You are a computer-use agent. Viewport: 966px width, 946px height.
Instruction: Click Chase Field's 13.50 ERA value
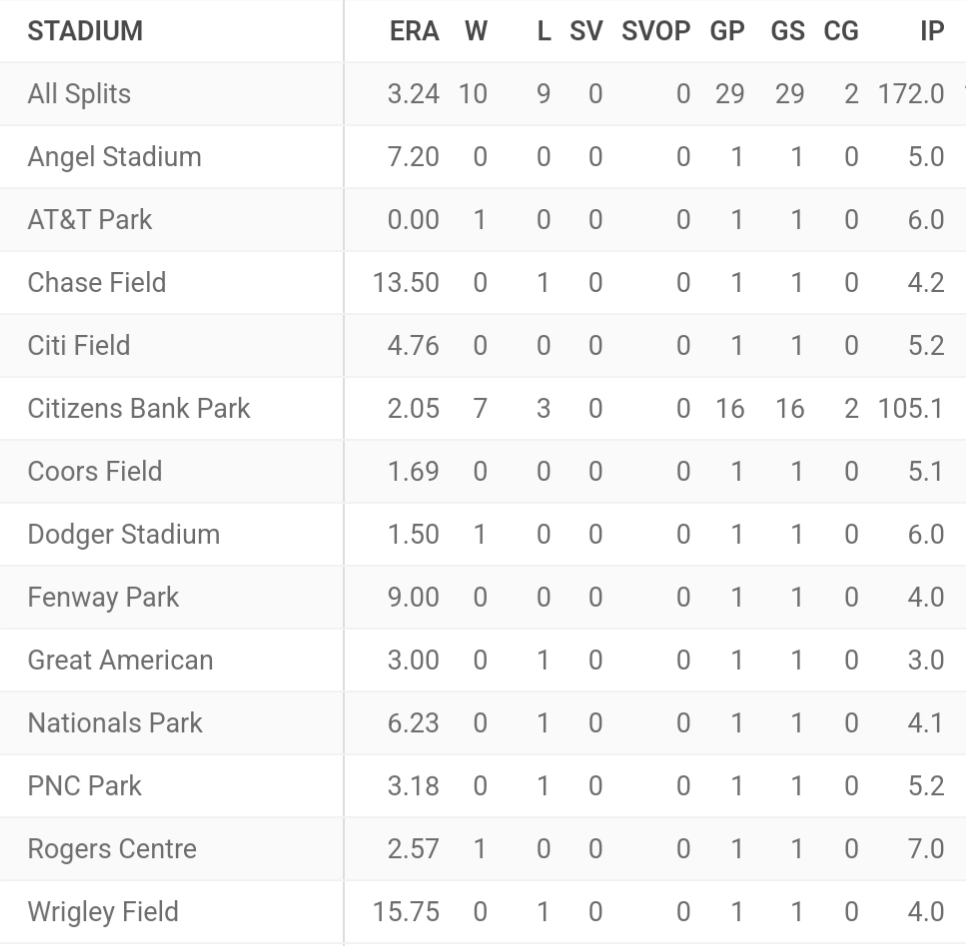point(406,283)
